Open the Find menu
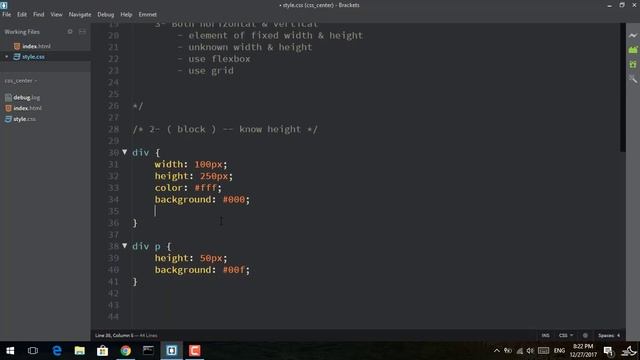 [x=38, y=14]
